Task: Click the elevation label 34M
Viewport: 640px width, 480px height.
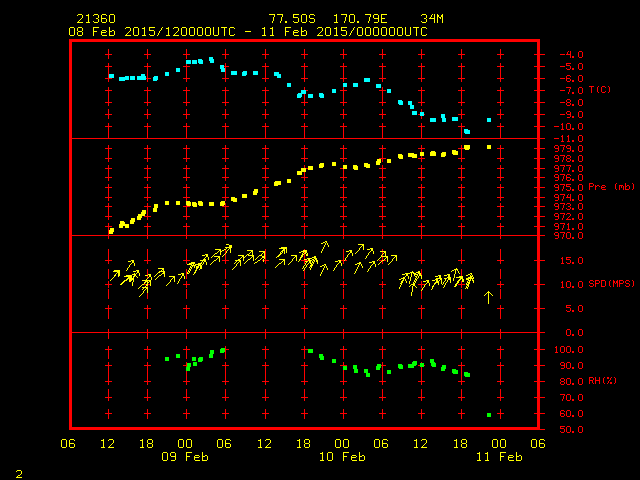Action: point(432,19)
